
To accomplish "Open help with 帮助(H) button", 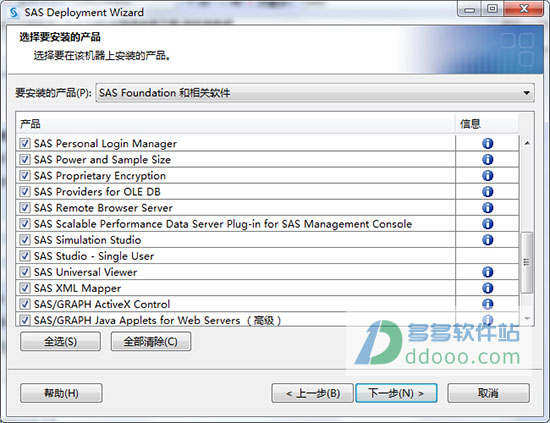I will [61, 393].
